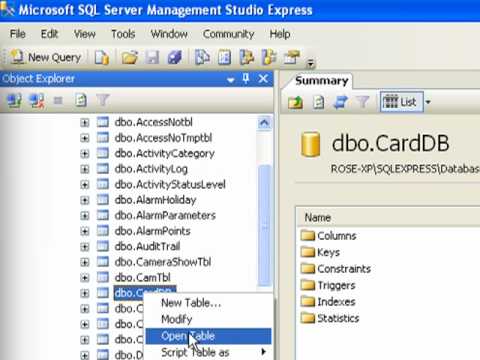The height and width of the screenshot is (360, 480).
Task: Click the Disconnect icon in Object Explorer
Action: 37,100
